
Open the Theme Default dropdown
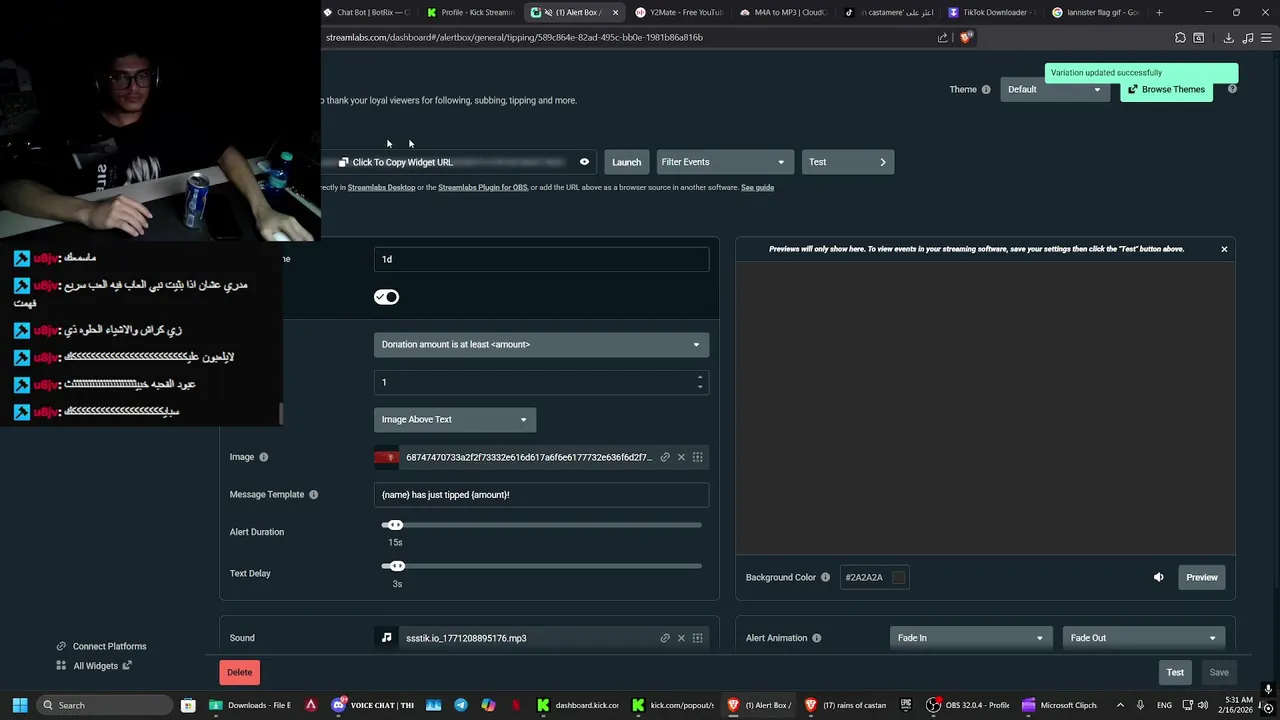1055,89
